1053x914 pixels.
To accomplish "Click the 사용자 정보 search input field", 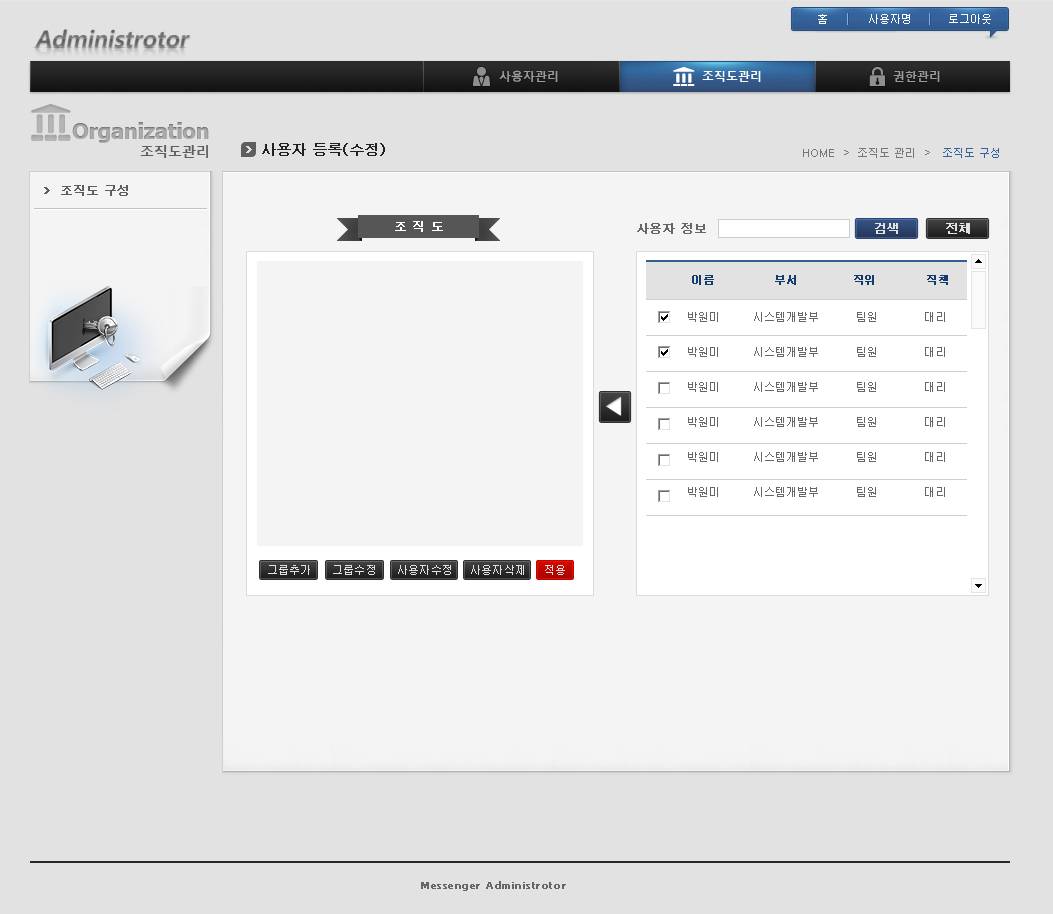I will [x=783, y=229].
